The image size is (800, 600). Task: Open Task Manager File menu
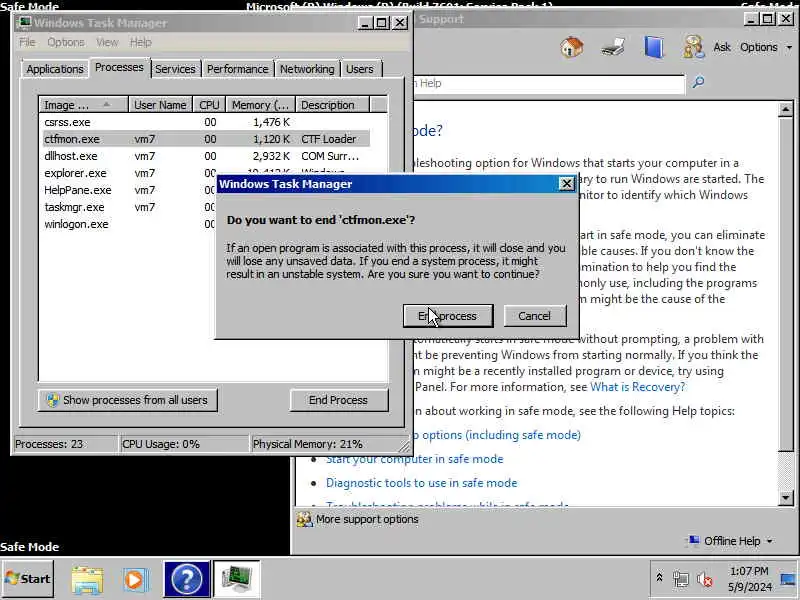click(x=28, y=42)
